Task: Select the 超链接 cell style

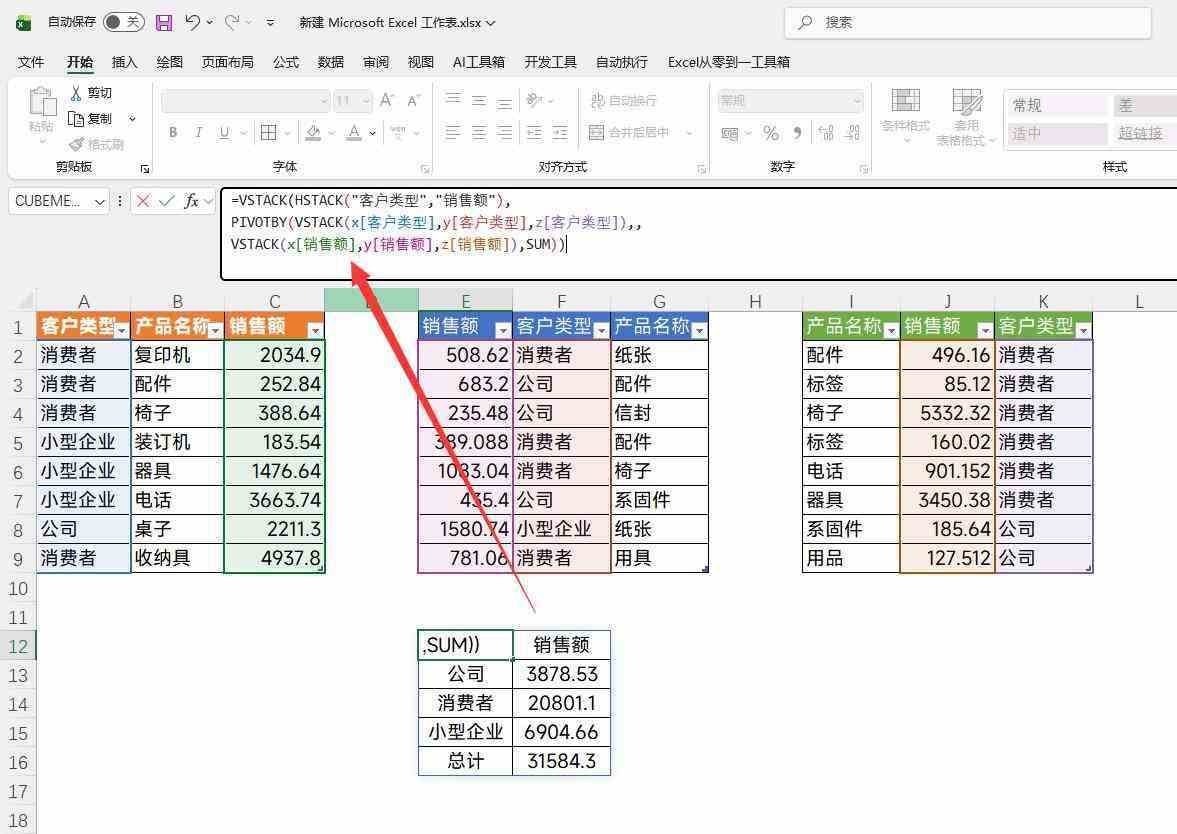Action: [x=1143, y=134]
